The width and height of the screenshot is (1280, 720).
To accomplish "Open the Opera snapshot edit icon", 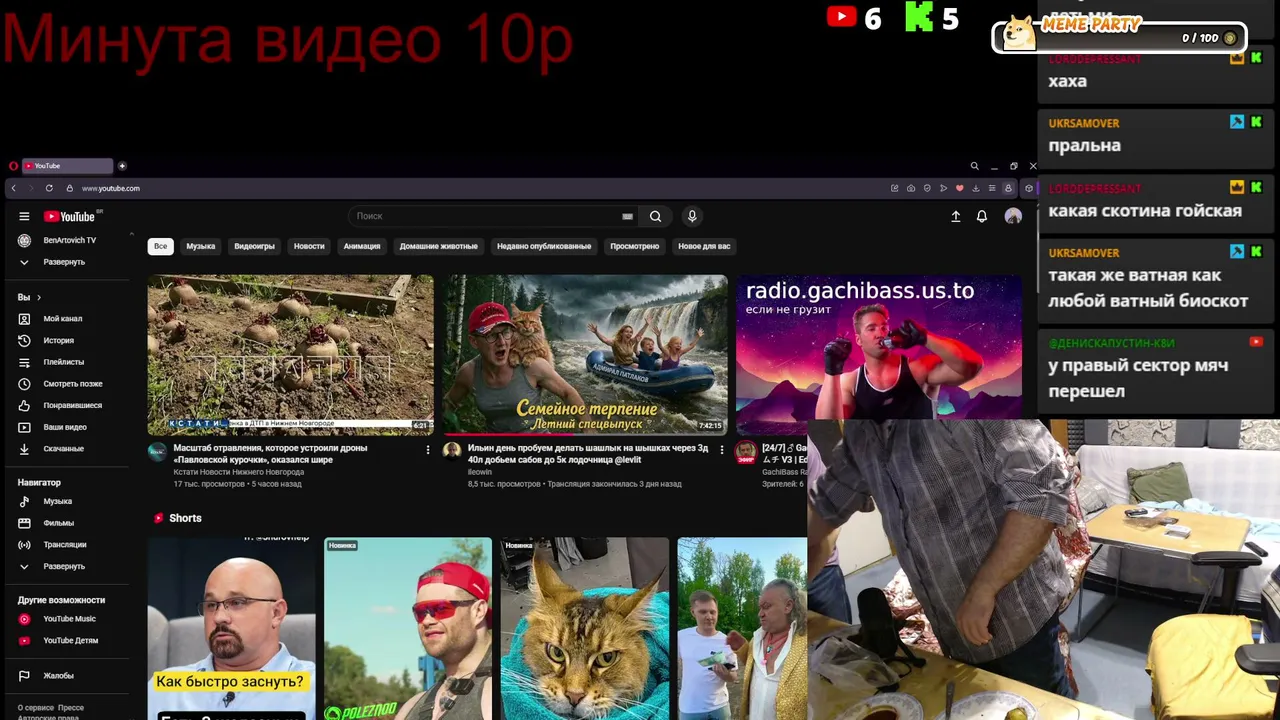I will pyautogui.click(x=894, y=188).
